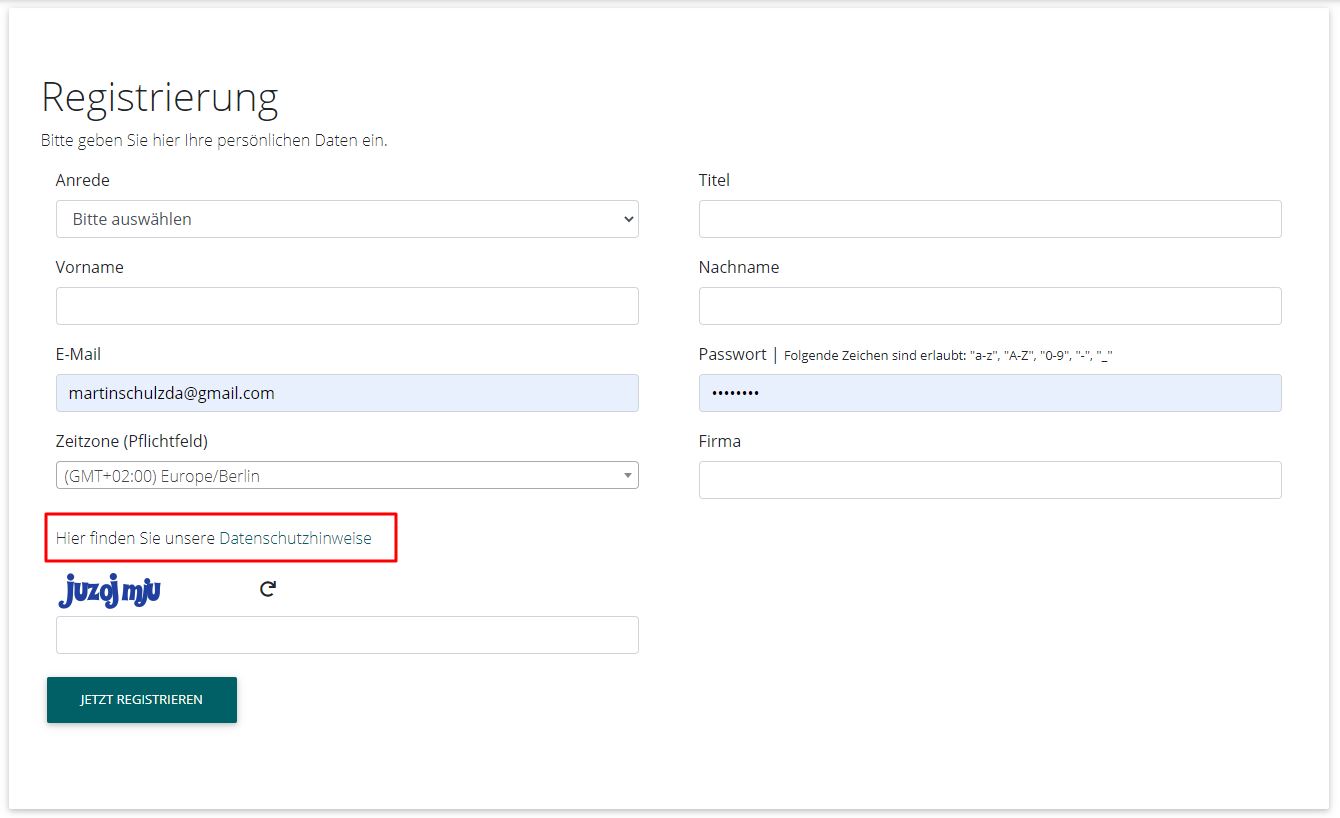
Task: Reload the captcha with the refresh icon
Action: pyautogui.click(x=267, y=589)
